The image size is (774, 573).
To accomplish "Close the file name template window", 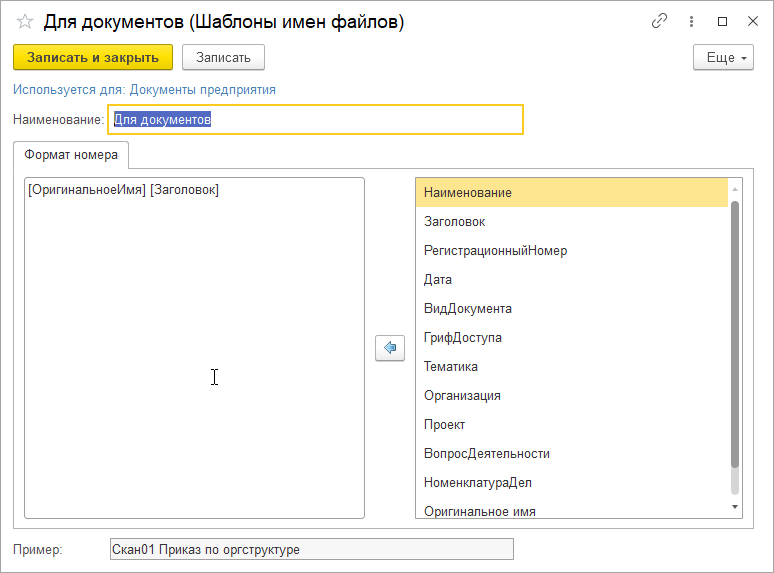I will point(751,21).
